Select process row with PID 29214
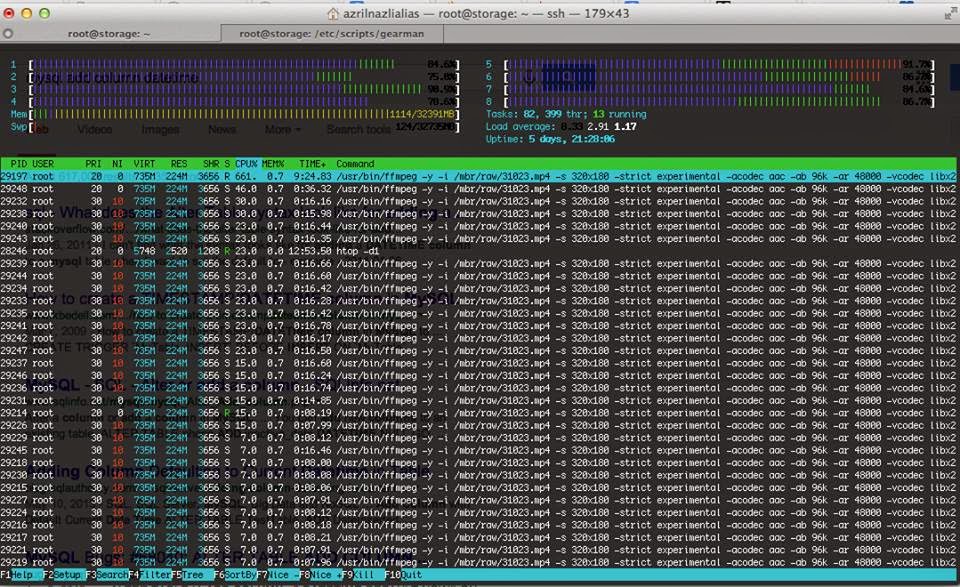960x587 pixels. click(x=478, y=413)
